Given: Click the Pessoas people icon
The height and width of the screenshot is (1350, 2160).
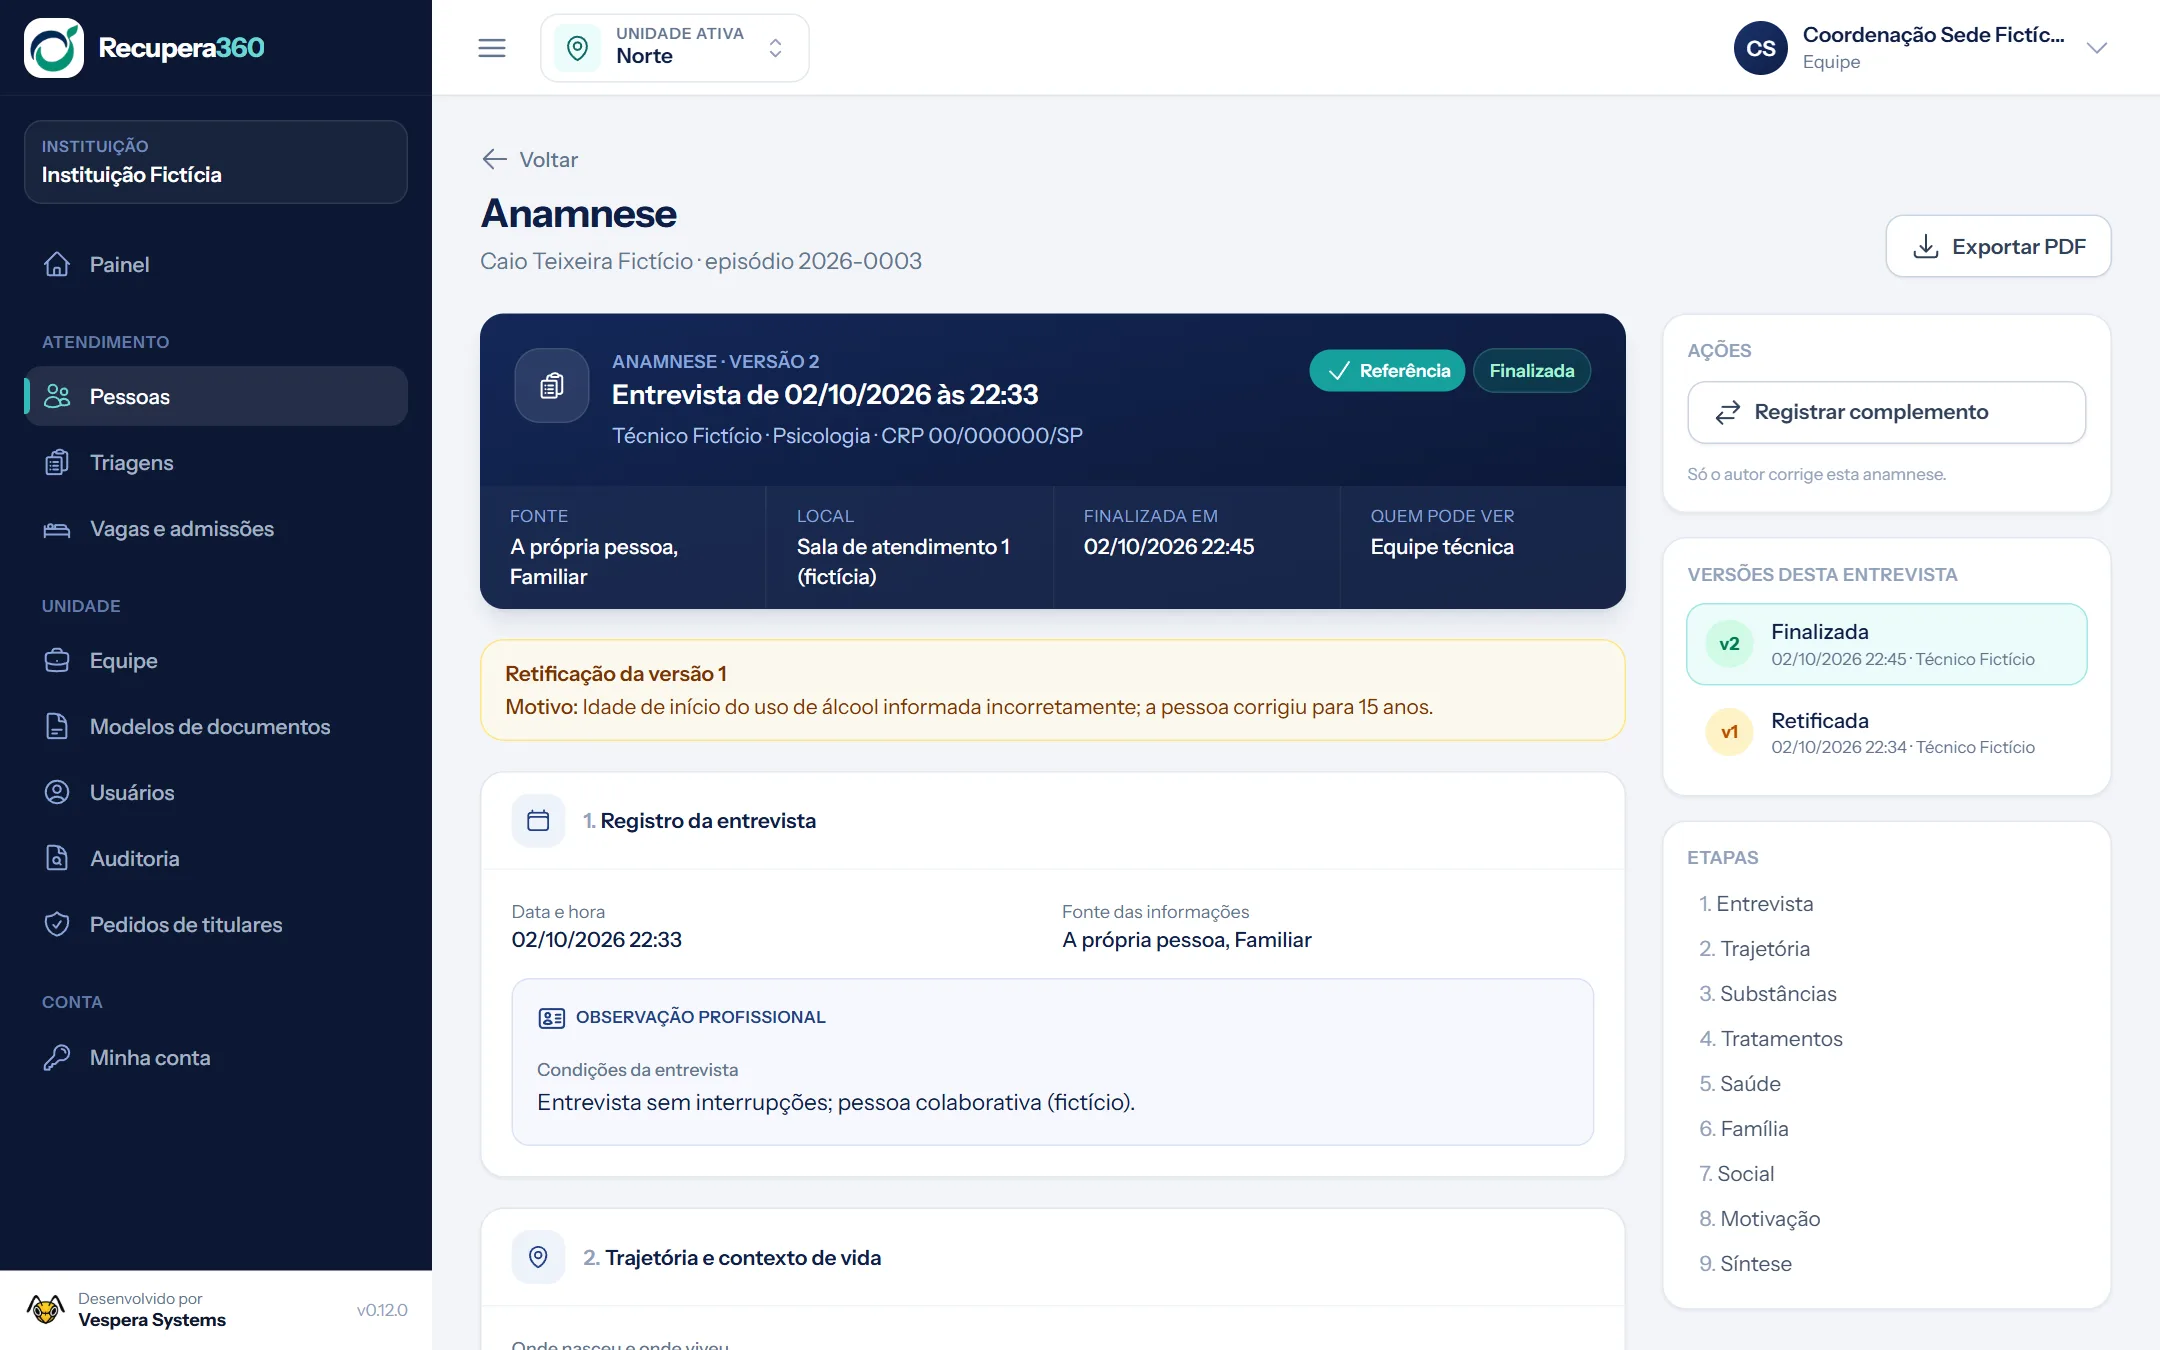Looking at the screenshot, I should tap(57, 396).
